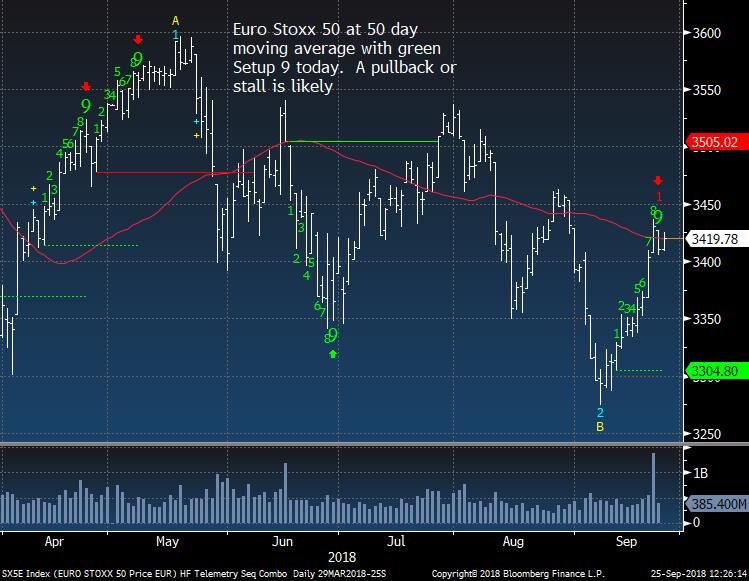Select the large green 9 in September
The image size is (749, 581).
(658, 217)
